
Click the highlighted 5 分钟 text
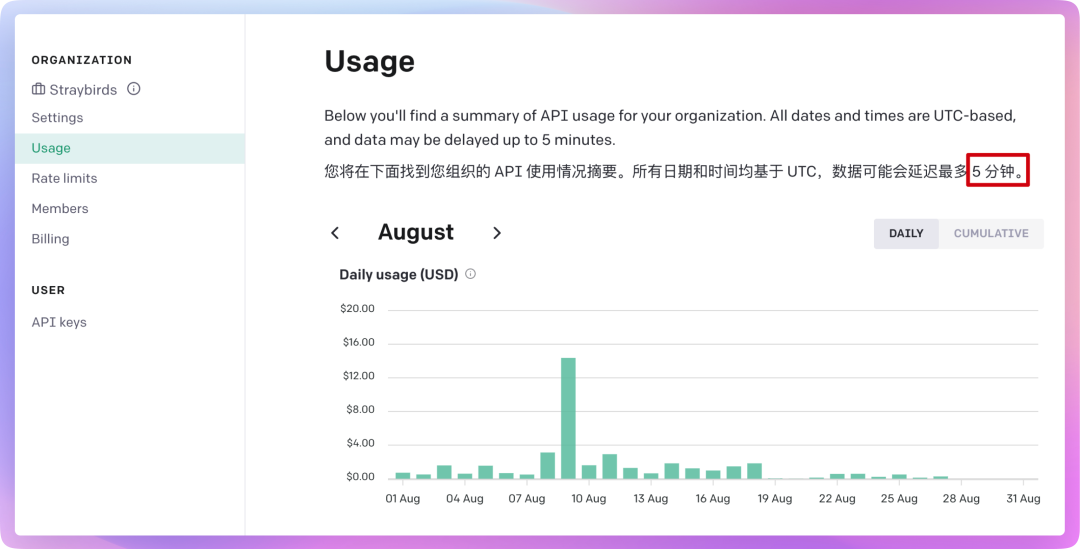point(998,171)
